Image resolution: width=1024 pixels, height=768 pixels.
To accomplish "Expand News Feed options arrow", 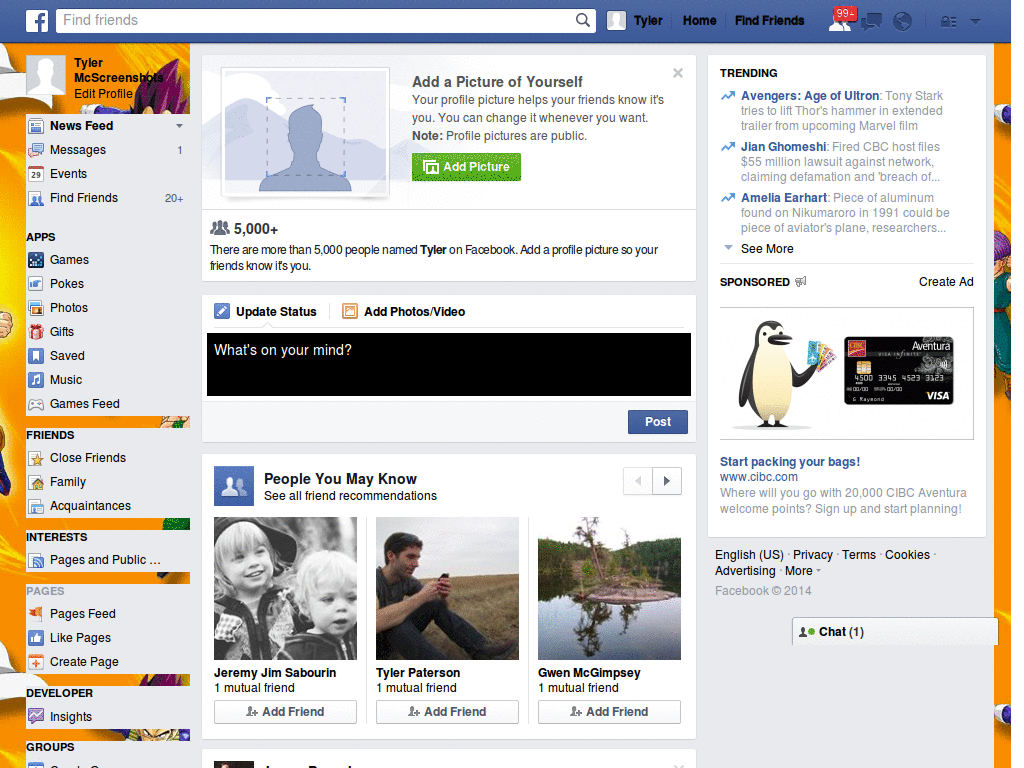I will [179, 125].
